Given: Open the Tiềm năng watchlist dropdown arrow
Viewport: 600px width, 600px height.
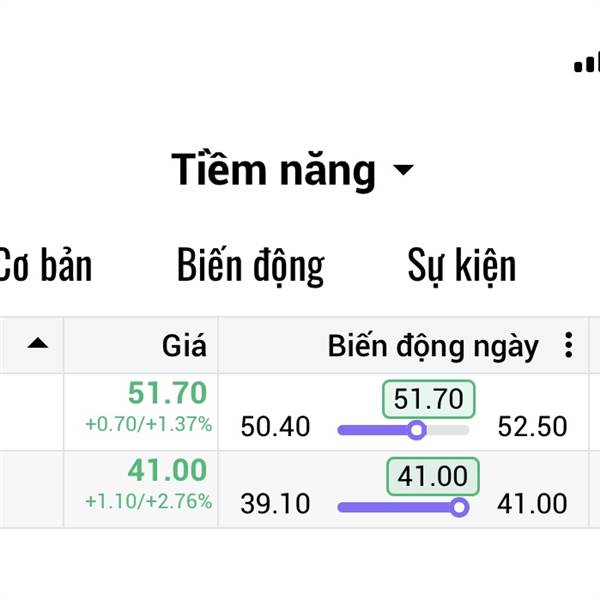Looking at the screenshot, I should point(403,170).
